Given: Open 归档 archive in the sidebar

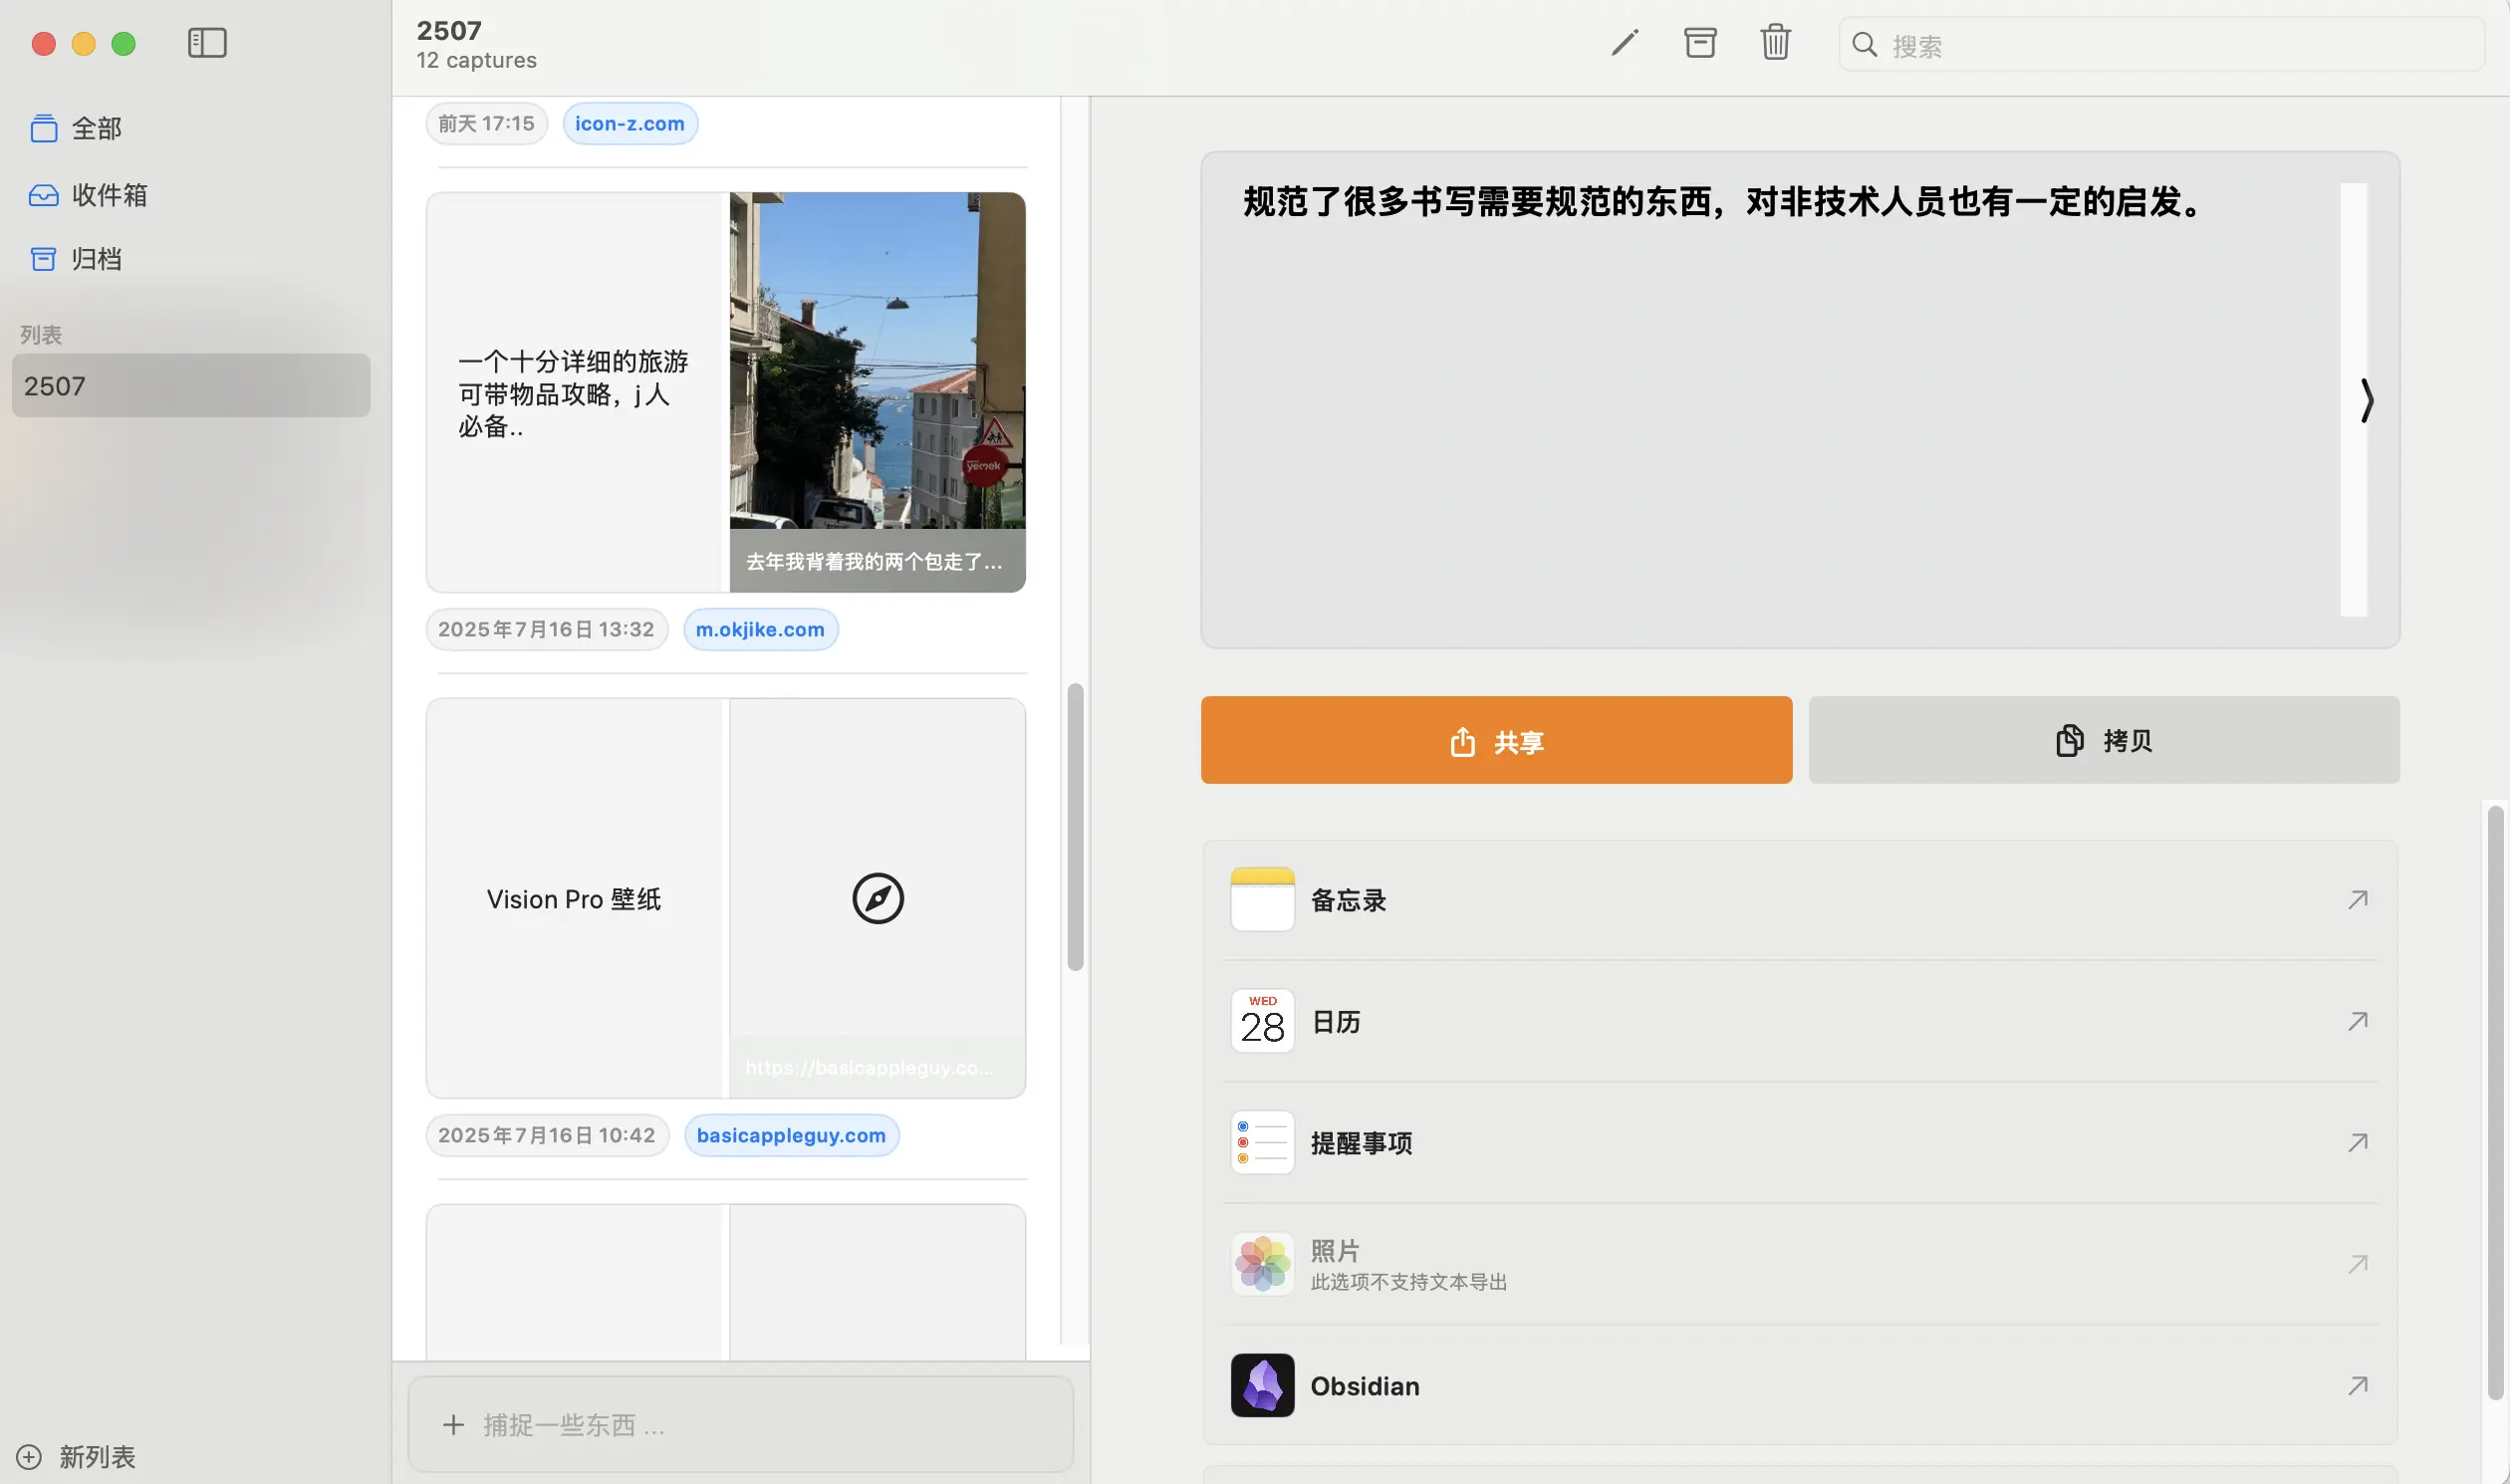Looking at the screenshot, I should point(96,260).
